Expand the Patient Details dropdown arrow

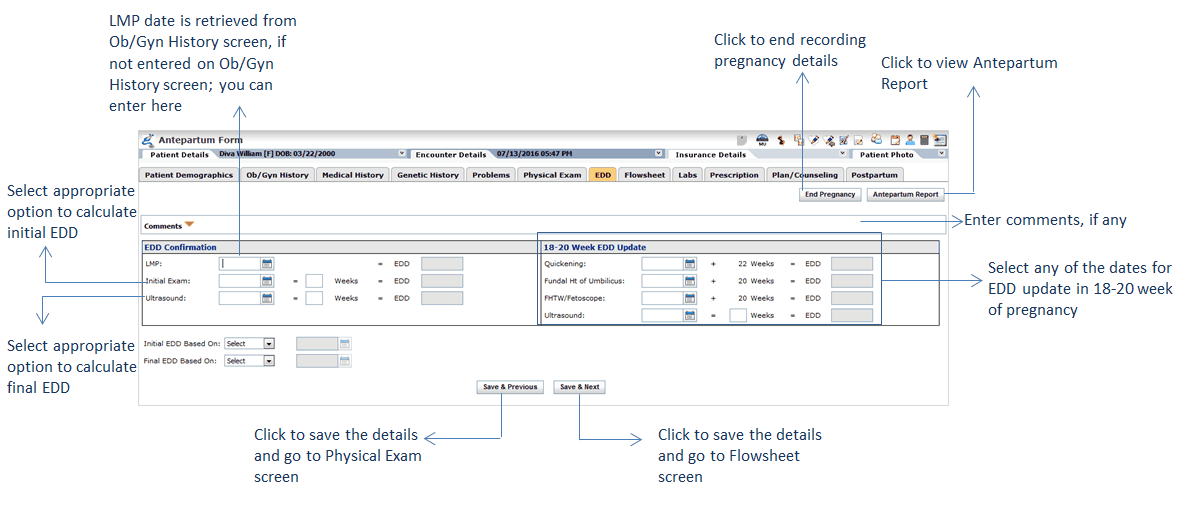[x=402, y=154]
